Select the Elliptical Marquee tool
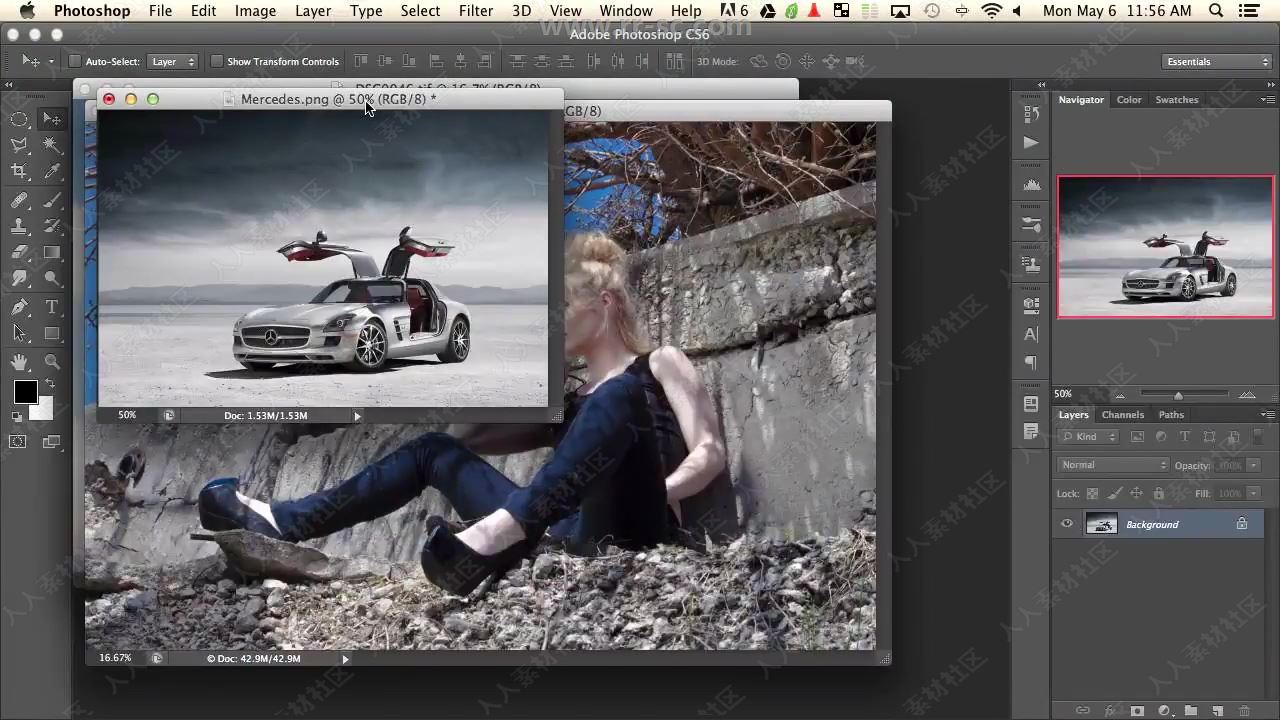The width and height of the screenshot is (1280, 720). (x=19, y=119)
